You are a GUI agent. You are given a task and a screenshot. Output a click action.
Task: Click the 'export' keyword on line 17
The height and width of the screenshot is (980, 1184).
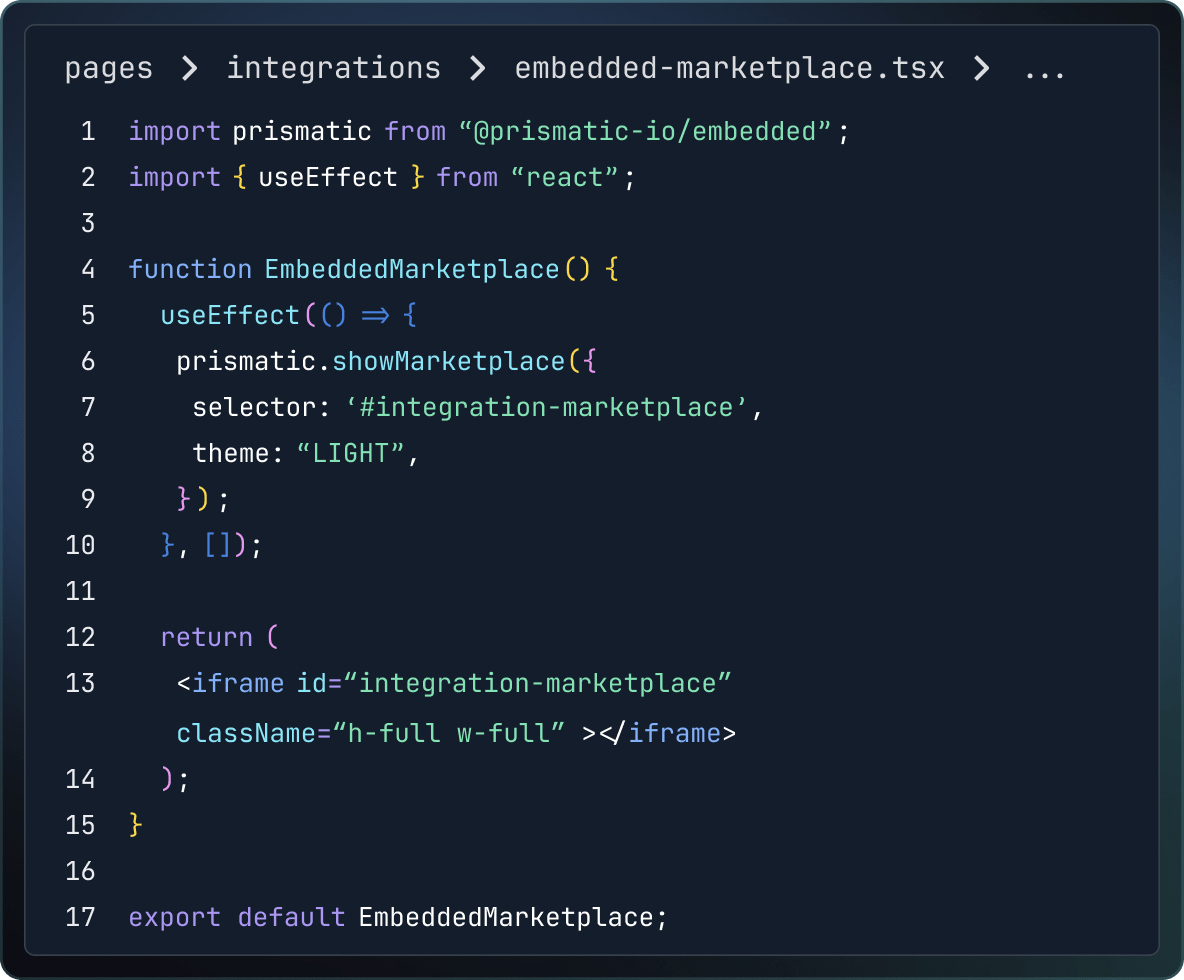(174, 917)
